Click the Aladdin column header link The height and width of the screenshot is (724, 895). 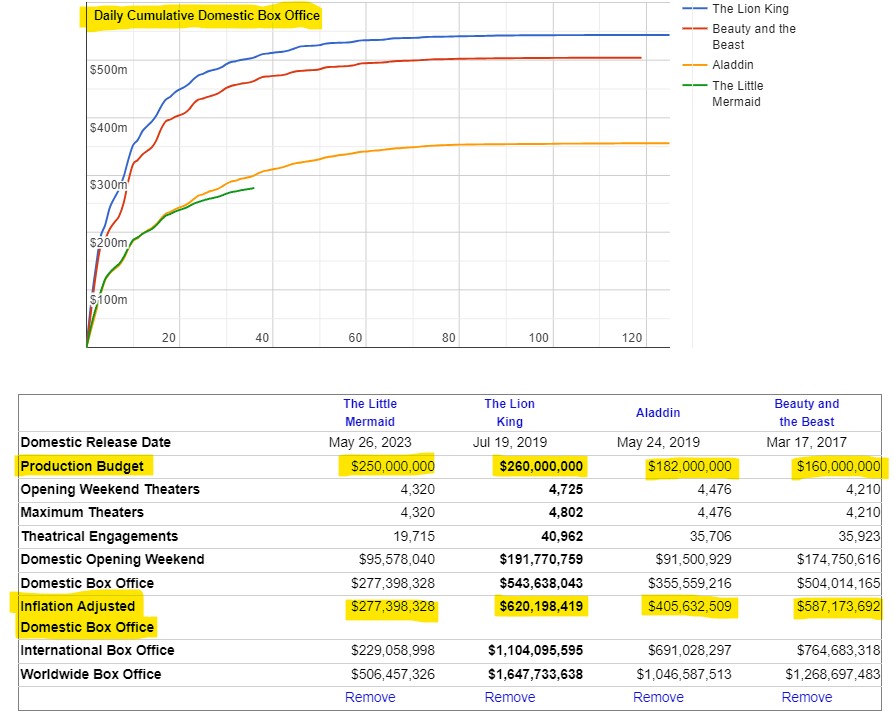click(658, 413)
